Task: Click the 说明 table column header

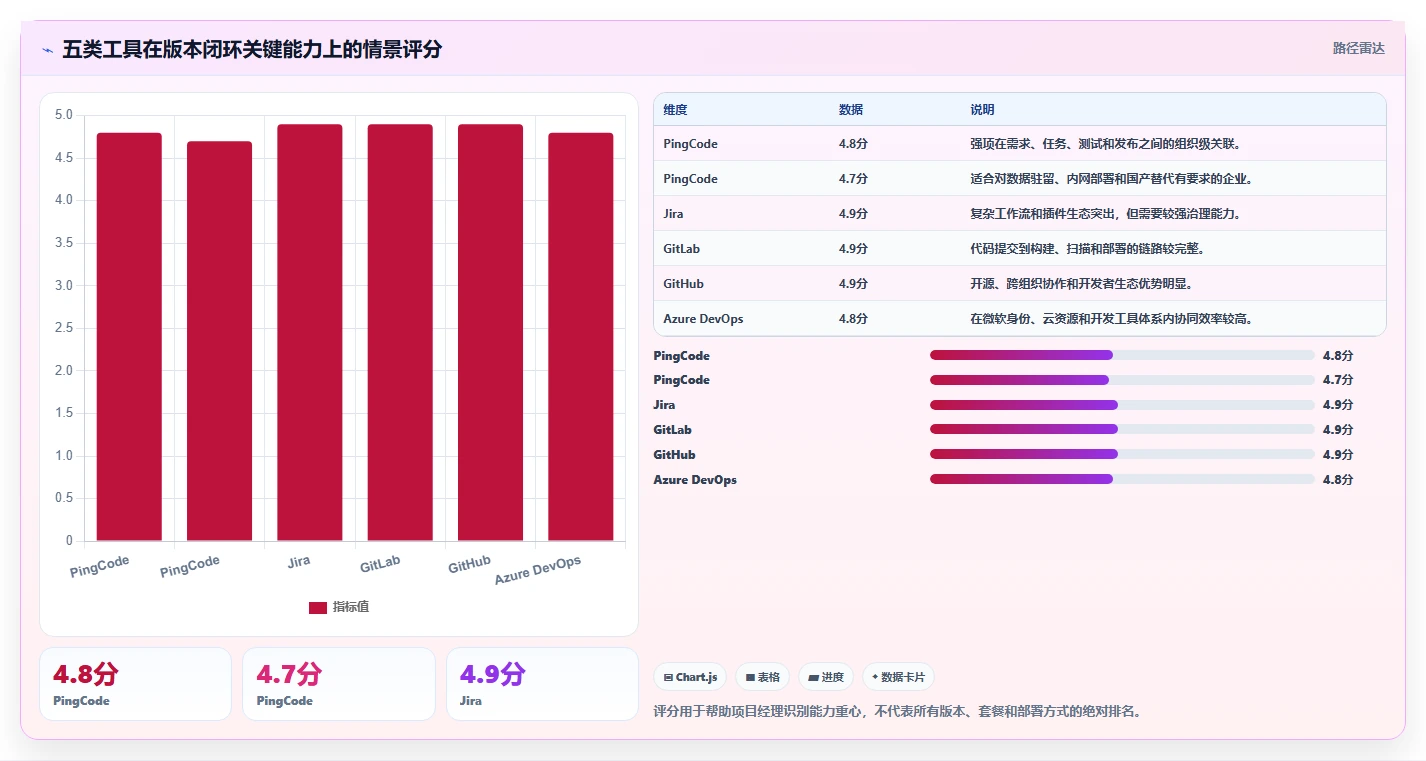Action: [x=982, y=110]
